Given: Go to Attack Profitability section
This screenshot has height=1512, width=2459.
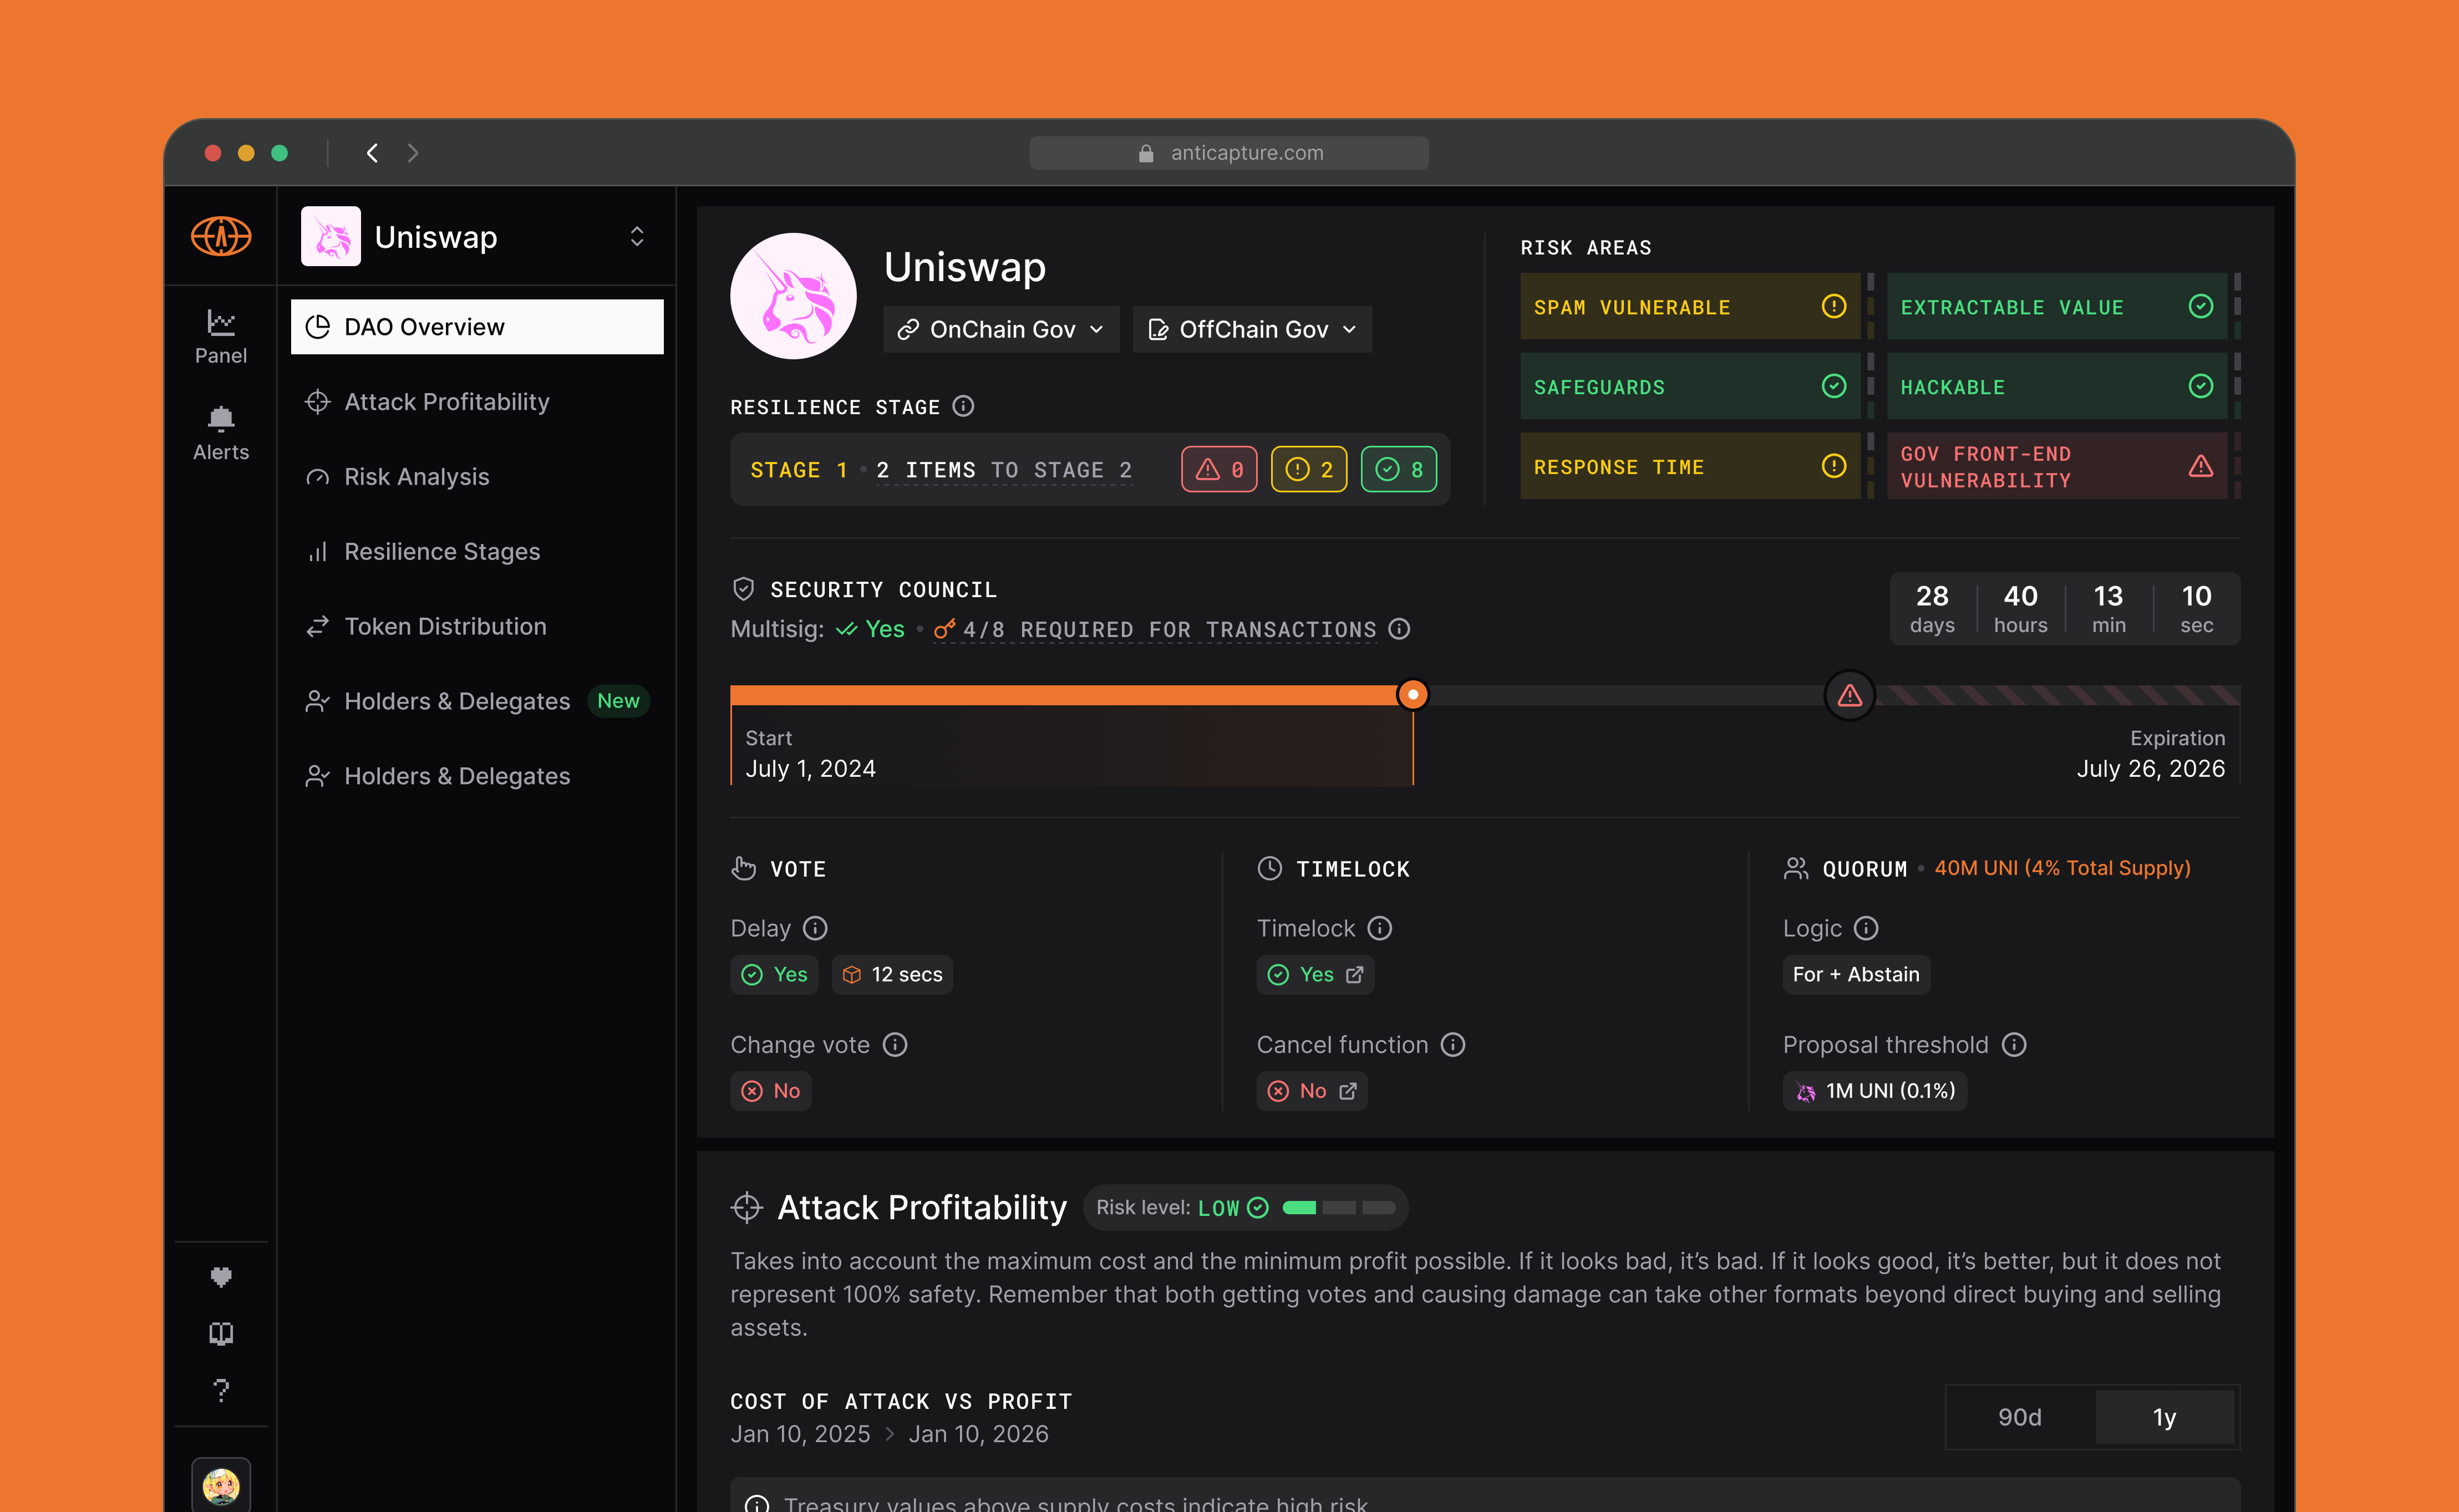Looking at the screenshot, I should pos(446,402).
